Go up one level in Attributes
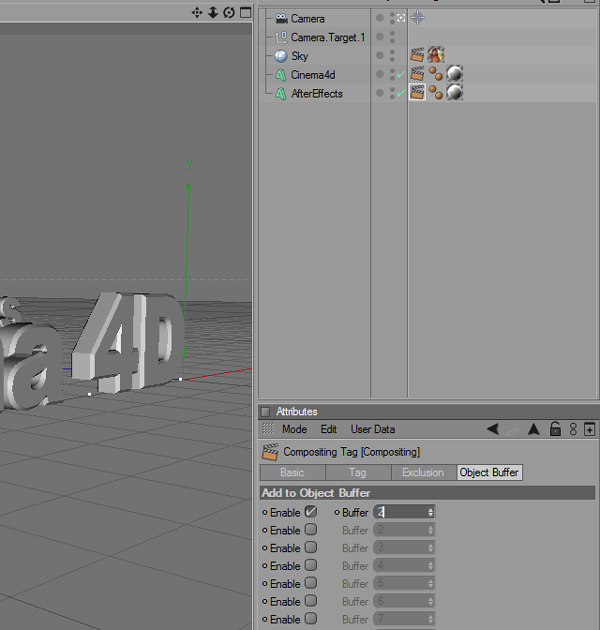The height and width of the screenshot is (630, 600). (x=534, y=429)
